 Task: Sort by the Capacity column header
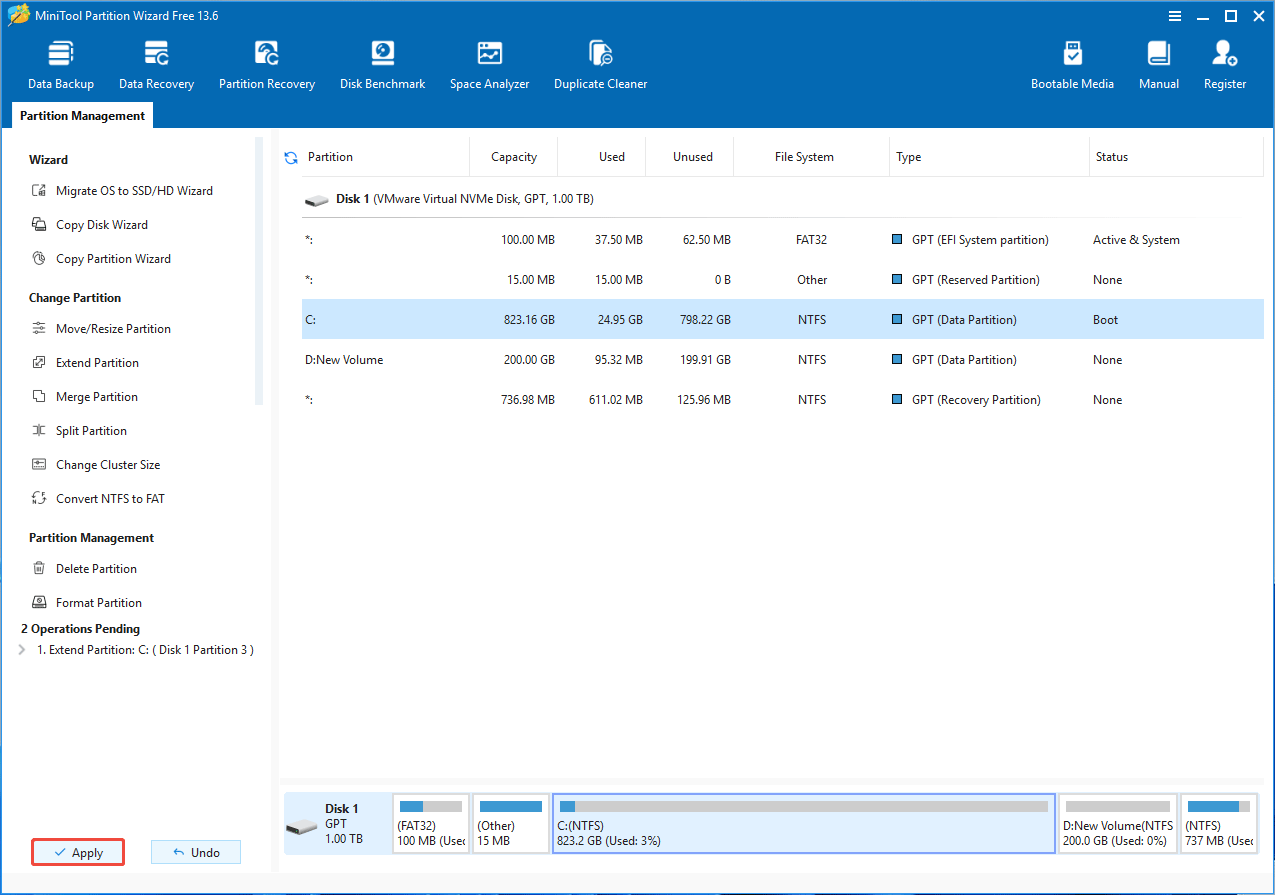tap(514, 157)
